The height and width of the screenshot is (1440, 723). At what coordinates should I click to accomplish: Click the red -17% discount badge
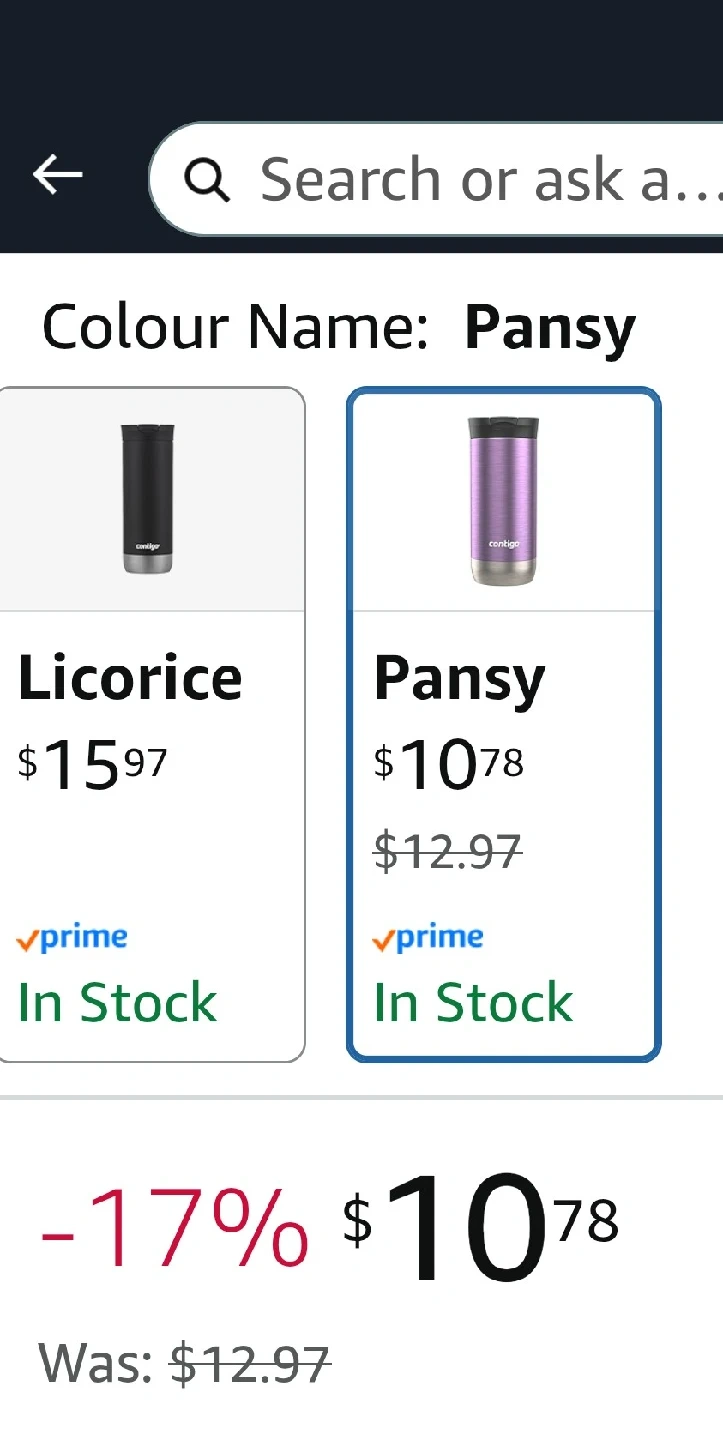(x=174, y=1226)
